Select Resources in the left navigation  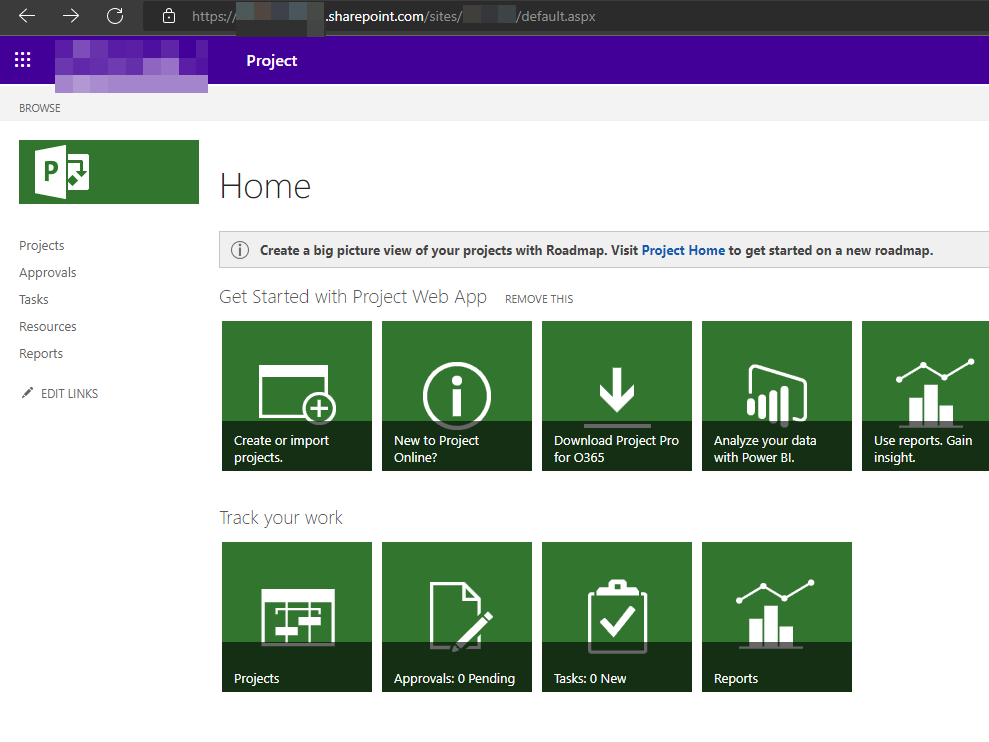tap(48, 327)
